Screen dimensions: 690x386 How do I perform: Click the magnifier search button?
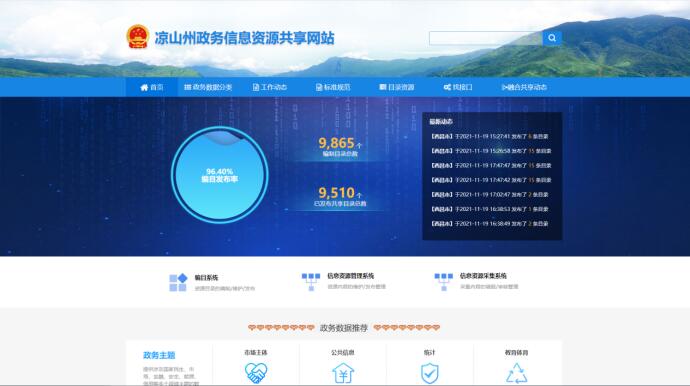click(x=552, y=38)
